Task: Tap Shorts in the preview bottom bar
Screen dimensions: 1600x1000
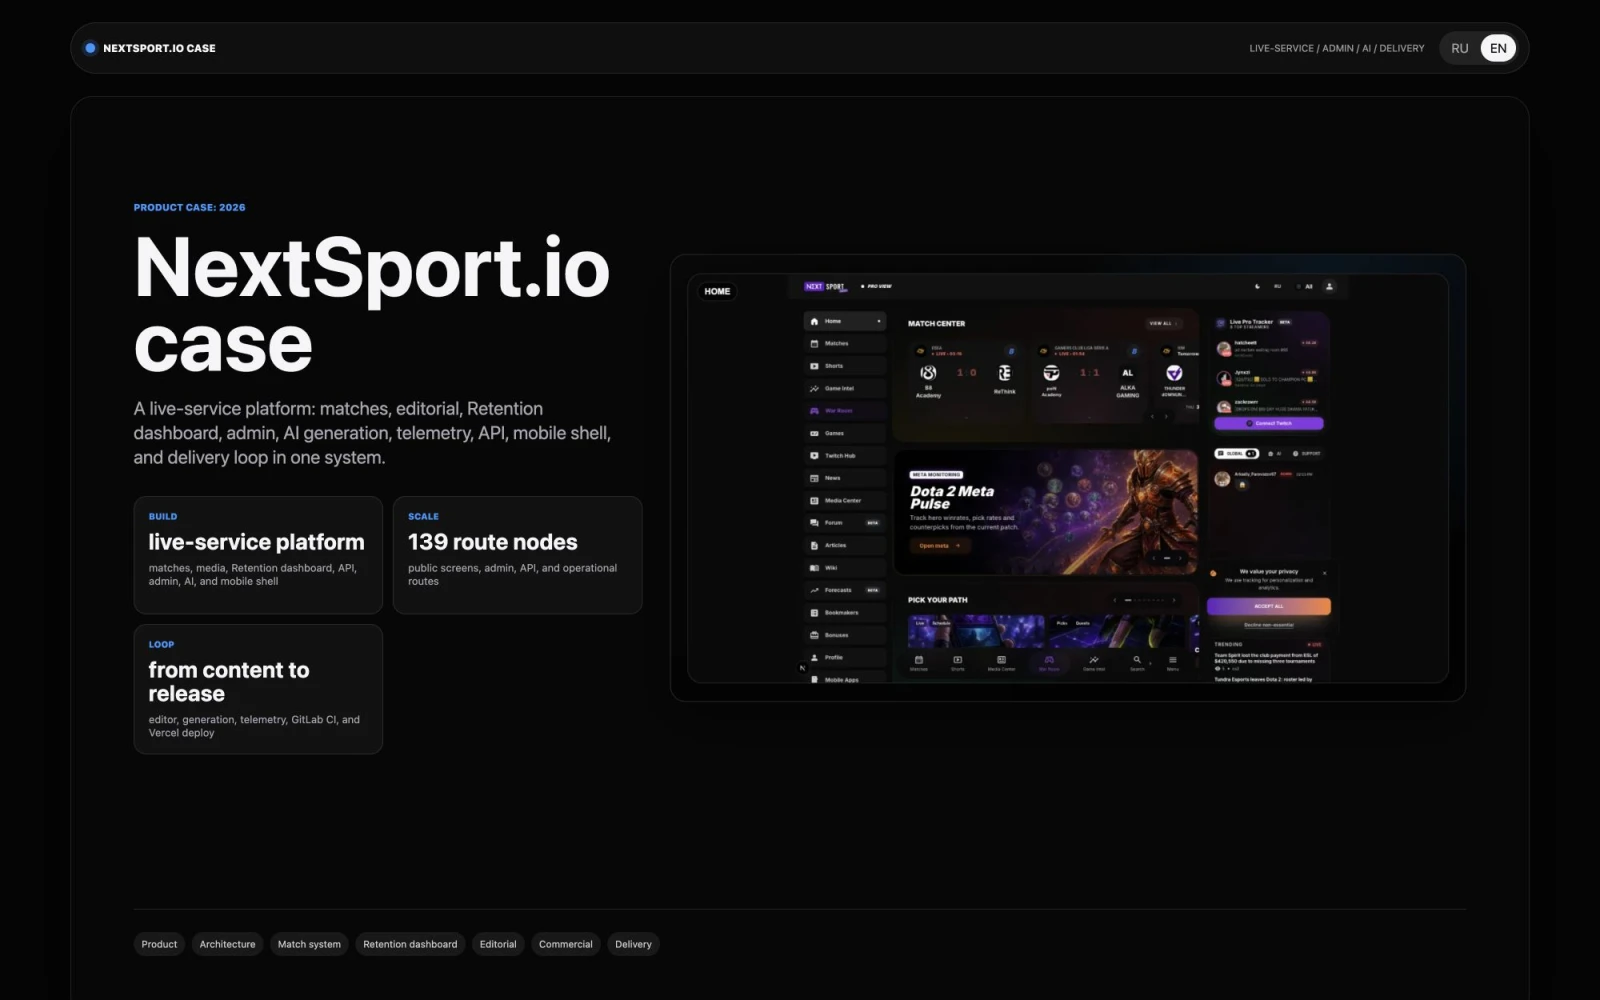Action: point(957,663)
